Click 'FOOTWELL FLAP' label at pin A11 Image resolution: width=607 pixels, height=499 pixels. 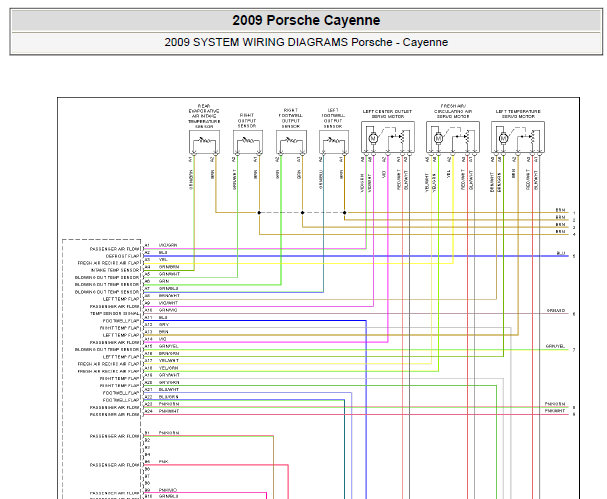coord(121,321)
